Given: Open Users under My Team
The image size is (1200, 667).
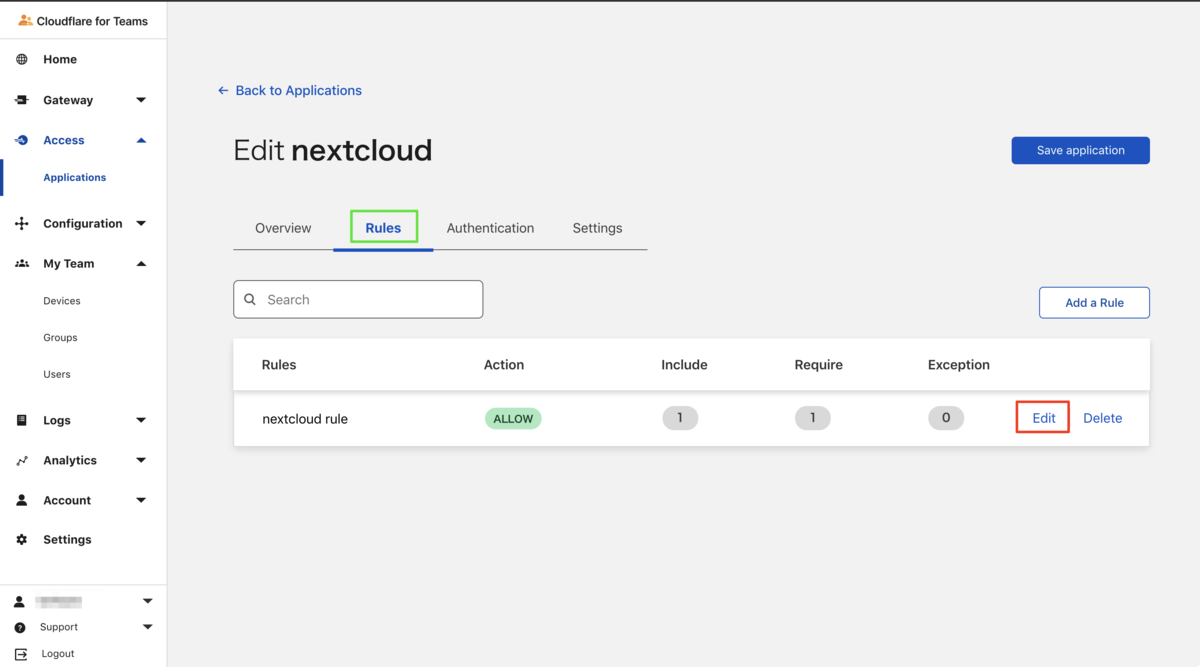Looking at the screenshot, I should (x=57, y=374).
